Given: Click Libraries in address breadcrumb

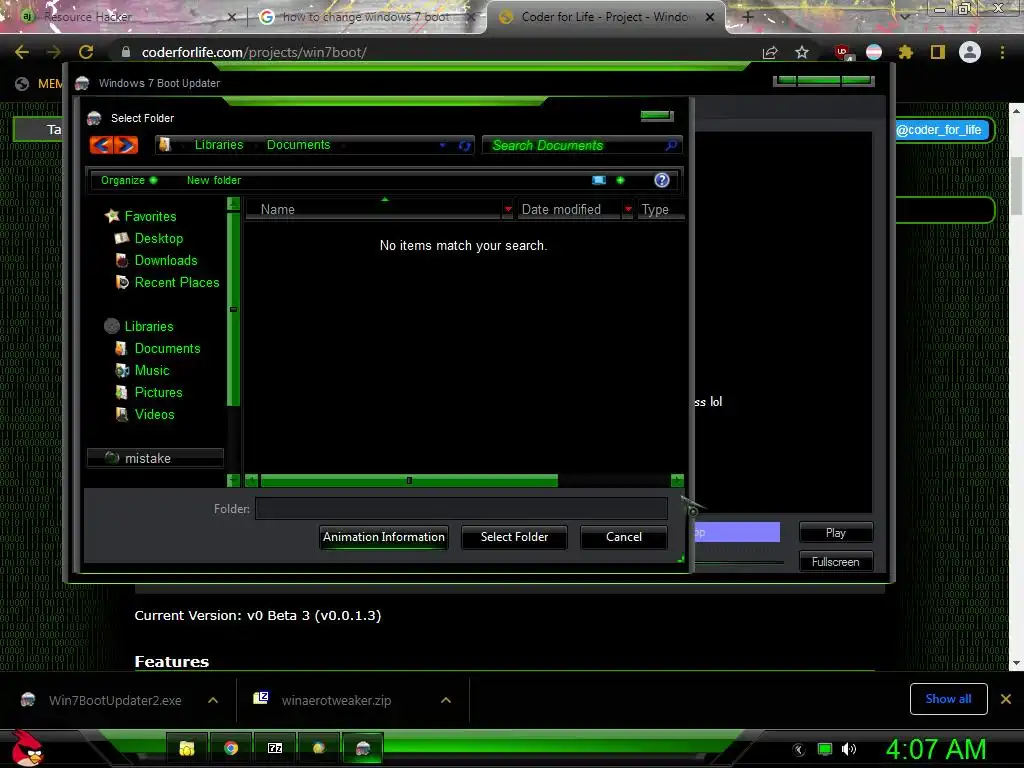Looking at the screenshot, I should tap(219, 145).
